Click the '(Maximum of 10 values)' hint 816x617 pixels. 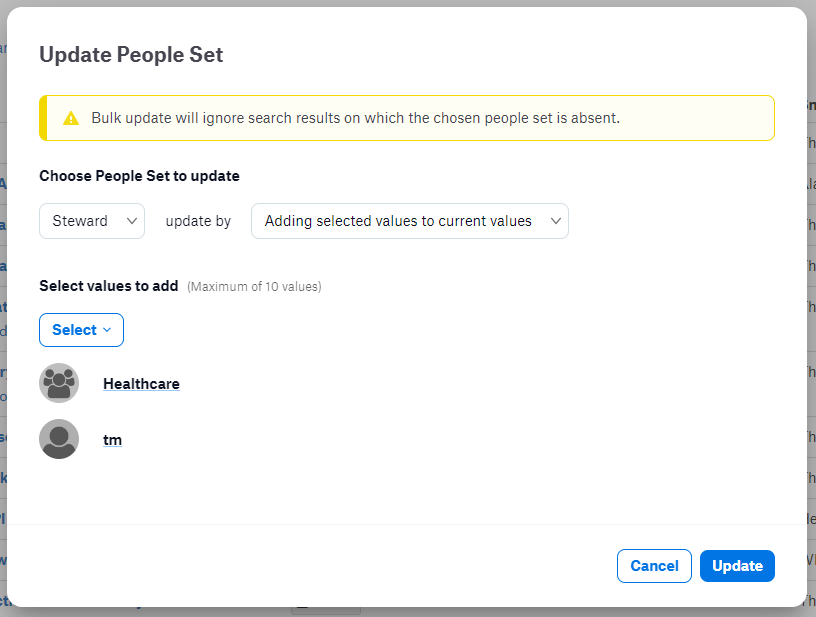[x=254, y=287]
